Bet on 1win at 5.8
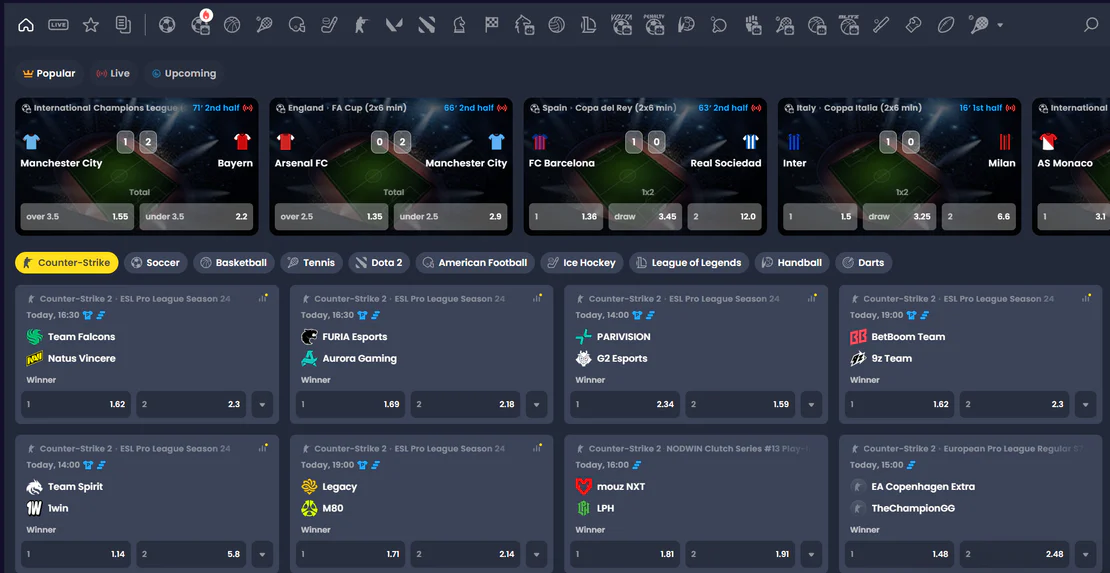 click(x=190, y=555)
